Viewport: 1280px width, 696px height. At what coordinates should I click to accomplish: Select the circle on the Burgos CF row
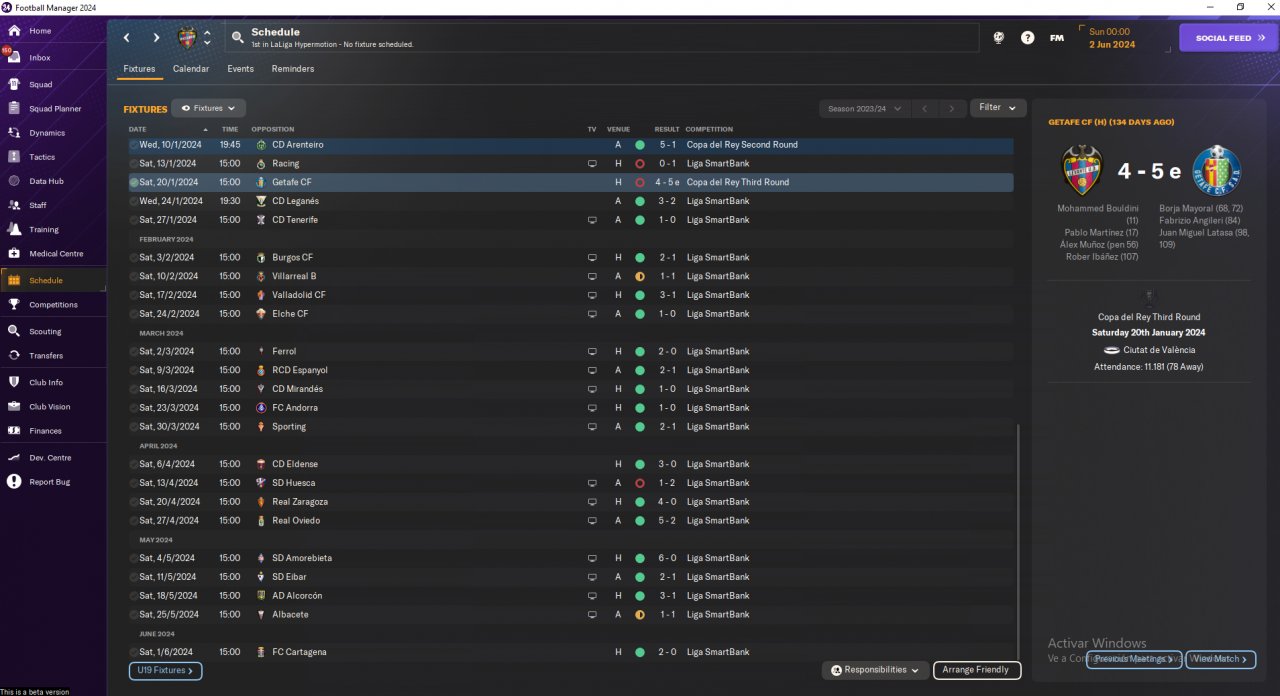click(x=134, y=258)
